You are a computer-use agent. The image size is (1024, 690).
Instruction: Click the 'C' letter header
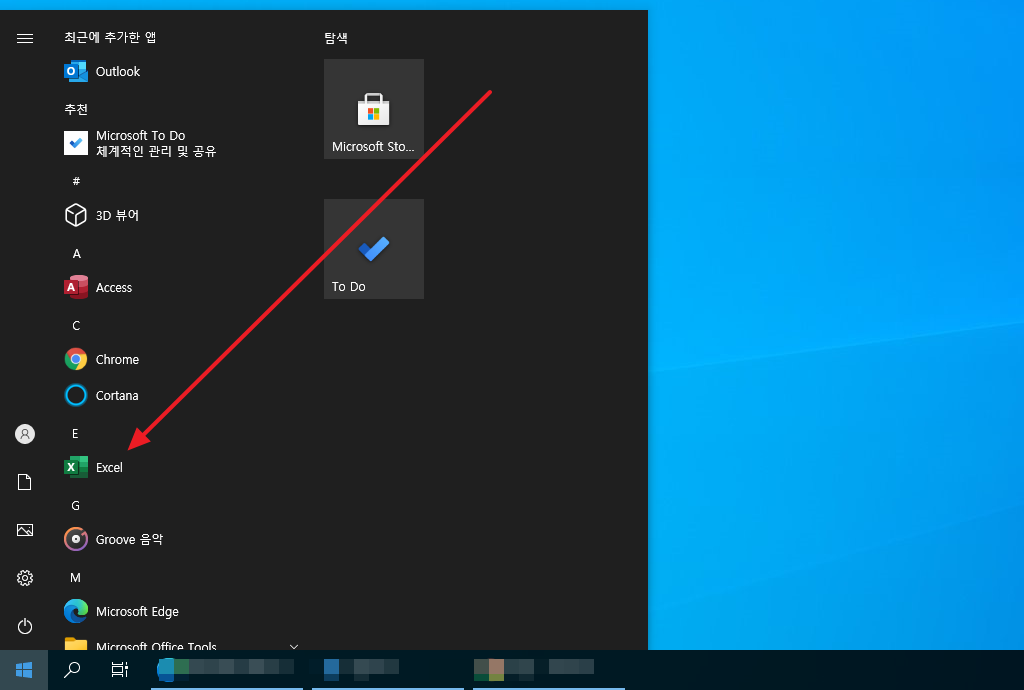[x=76, y=325]
